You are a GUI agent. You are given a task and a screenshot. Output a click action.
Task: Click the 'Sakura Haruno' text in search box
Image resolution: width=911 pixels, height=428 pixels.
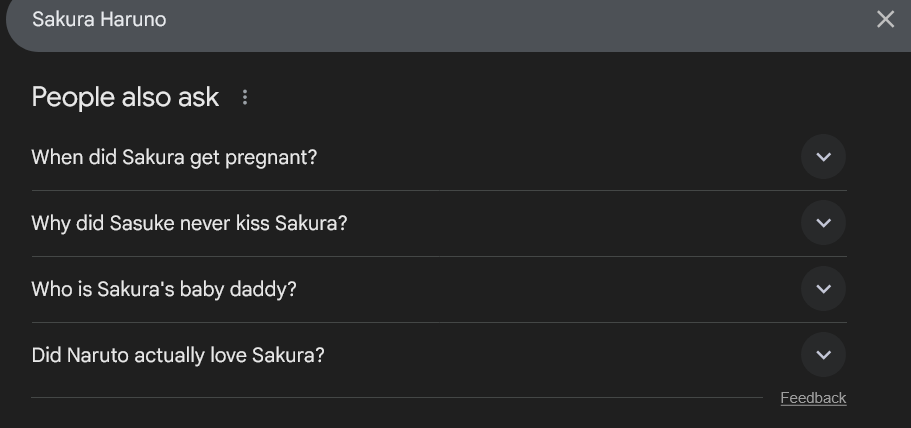click(x=99, y=19)
